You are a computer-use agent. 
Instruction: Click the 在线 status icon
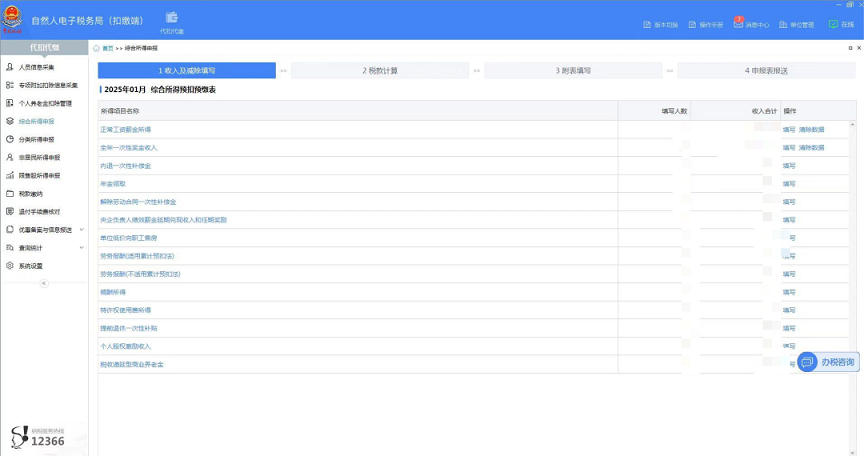(x=841, y=24)
